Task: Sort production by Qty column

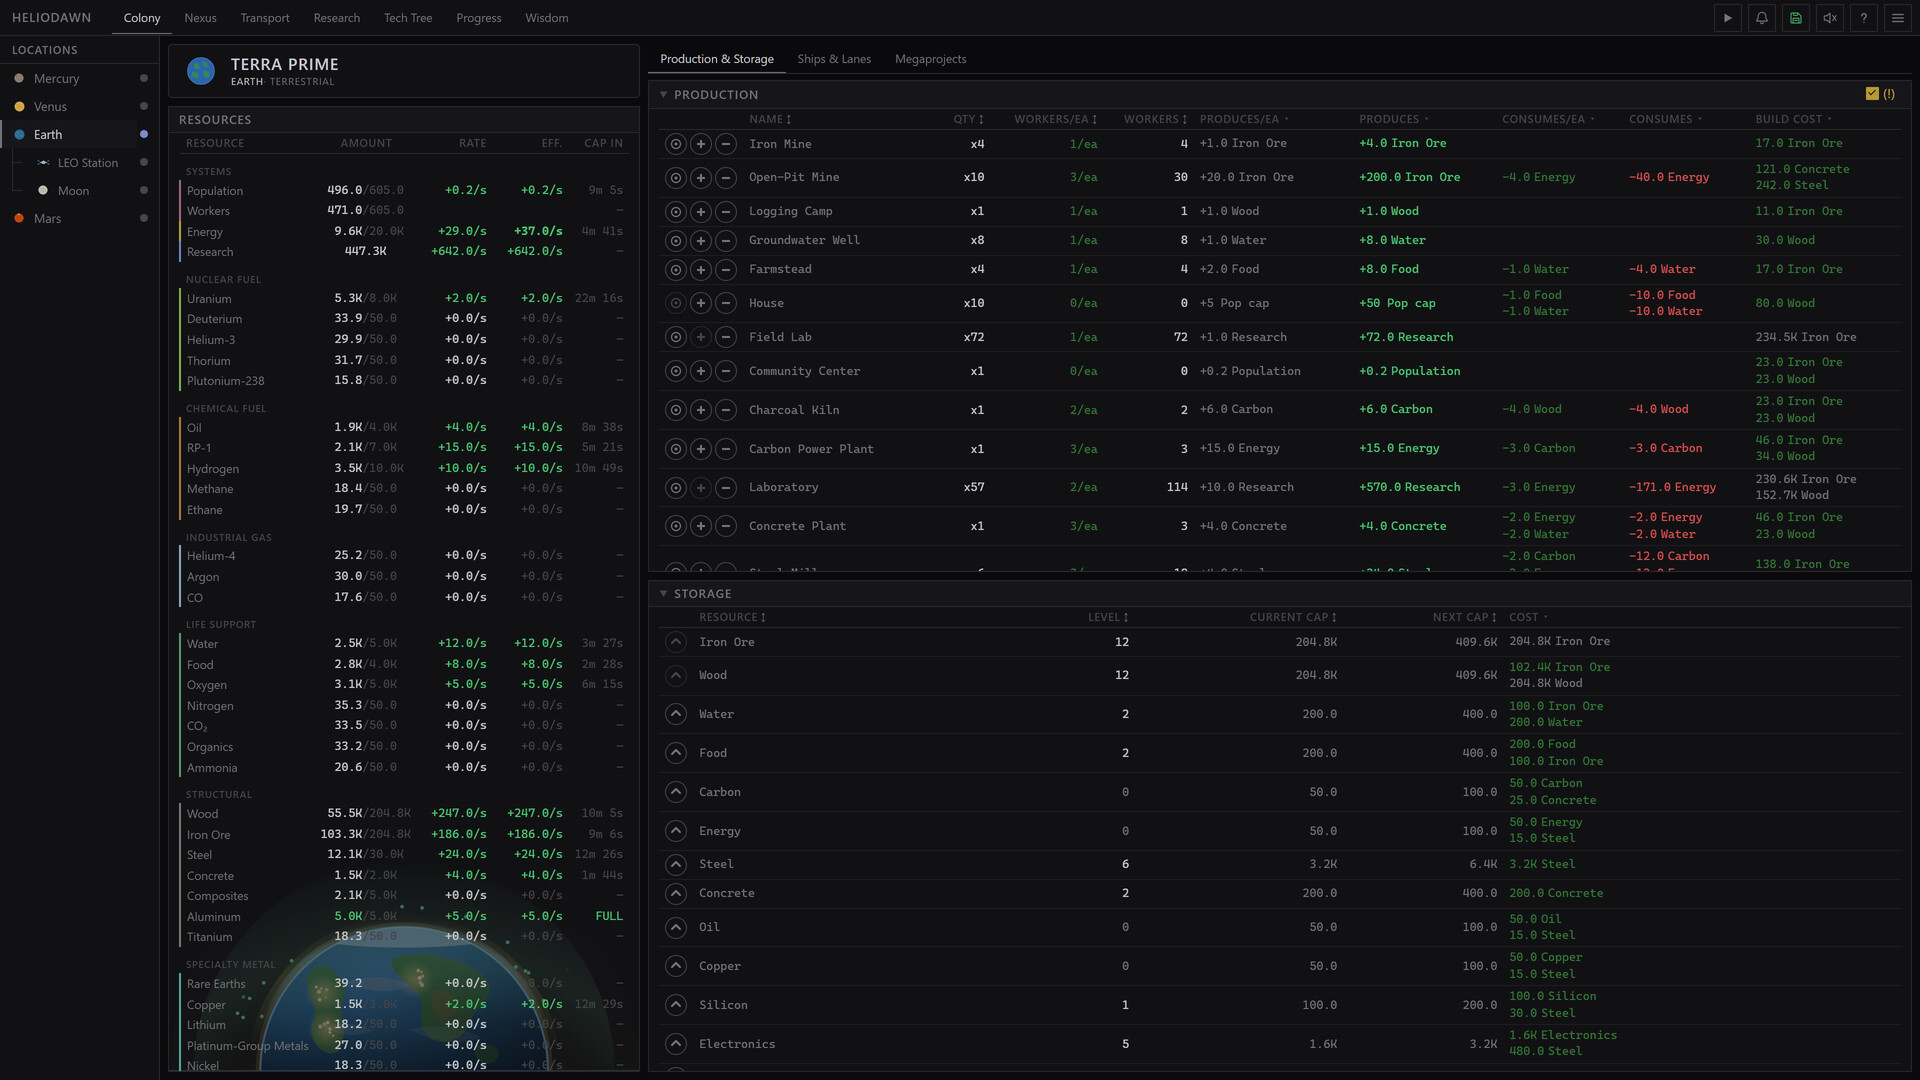Action: coord(968,119)
